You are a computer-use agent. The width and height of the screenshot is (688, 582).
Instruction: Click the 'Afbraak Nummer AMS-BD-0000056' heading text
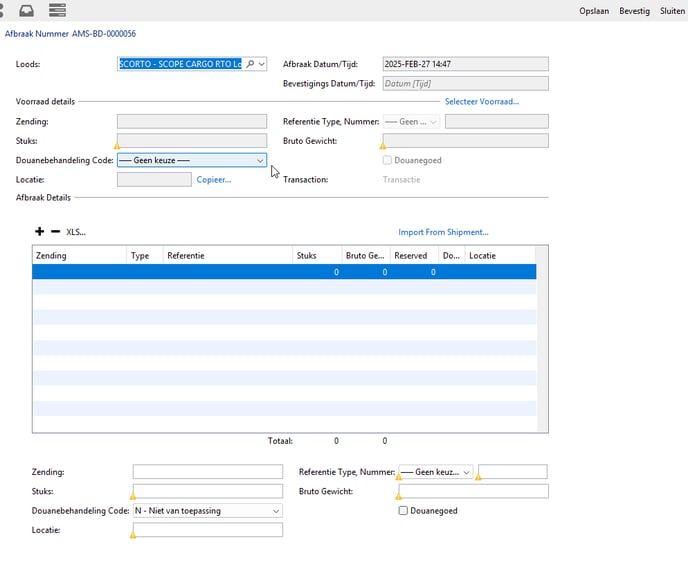click(70, 34)
